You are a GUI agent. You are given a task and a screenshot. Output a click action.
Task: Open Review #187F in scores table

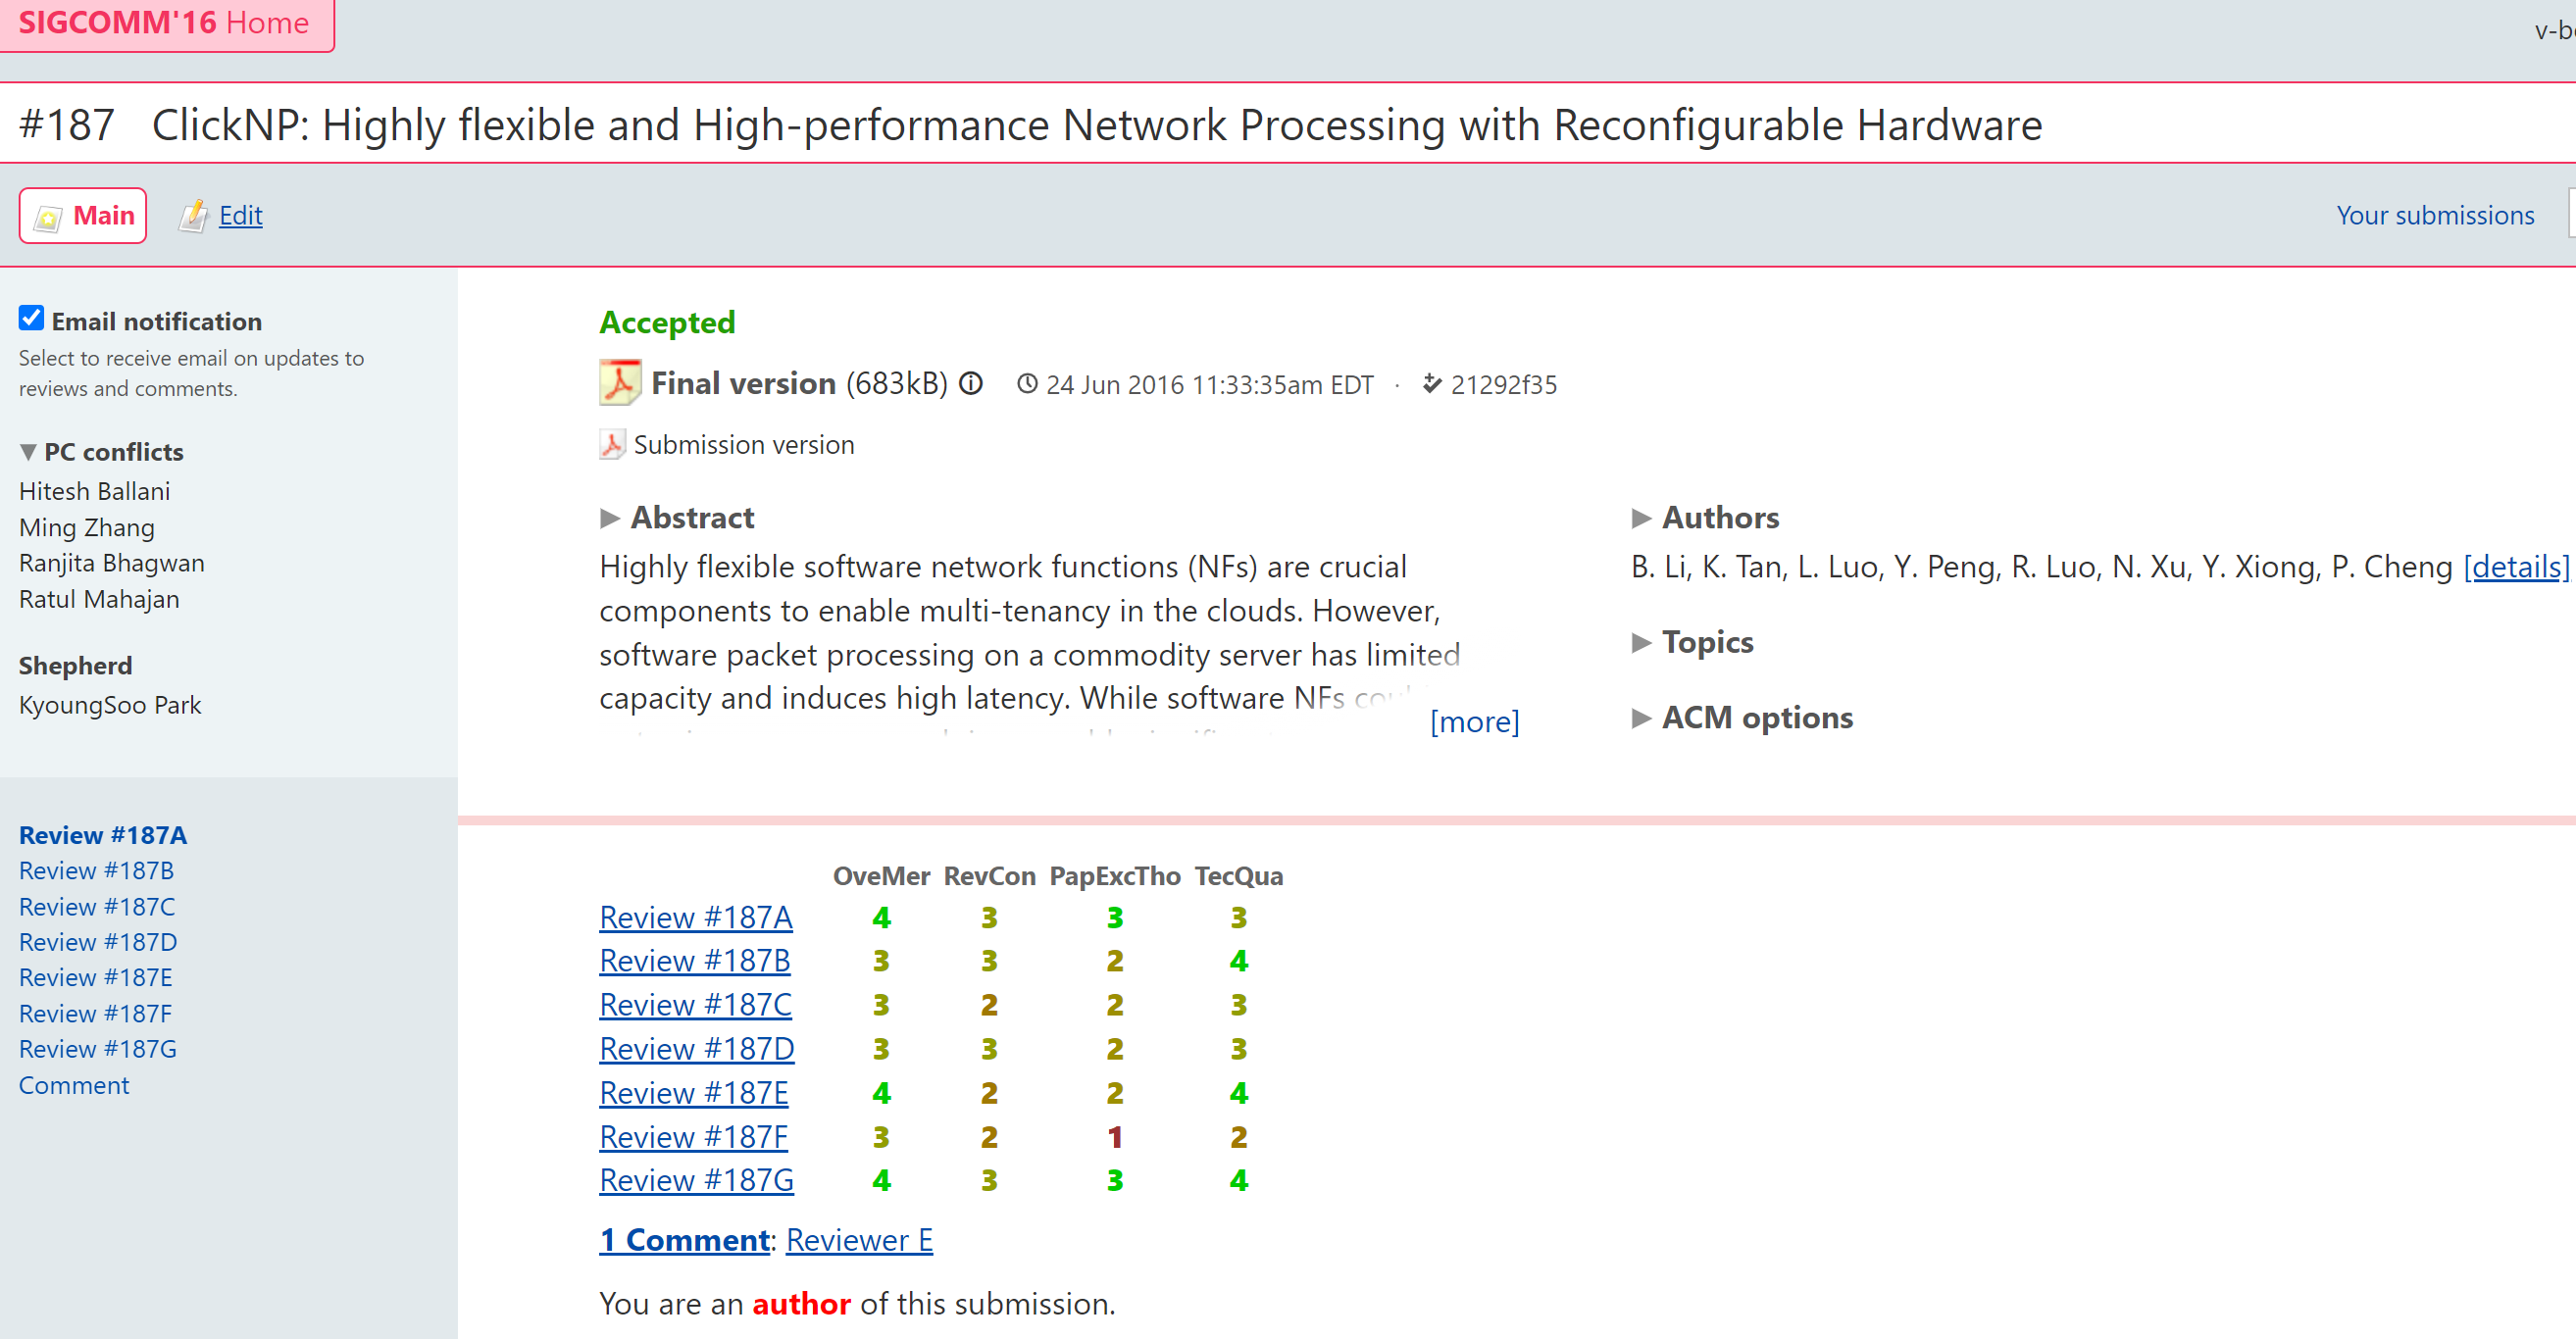tap(694, 1136)
